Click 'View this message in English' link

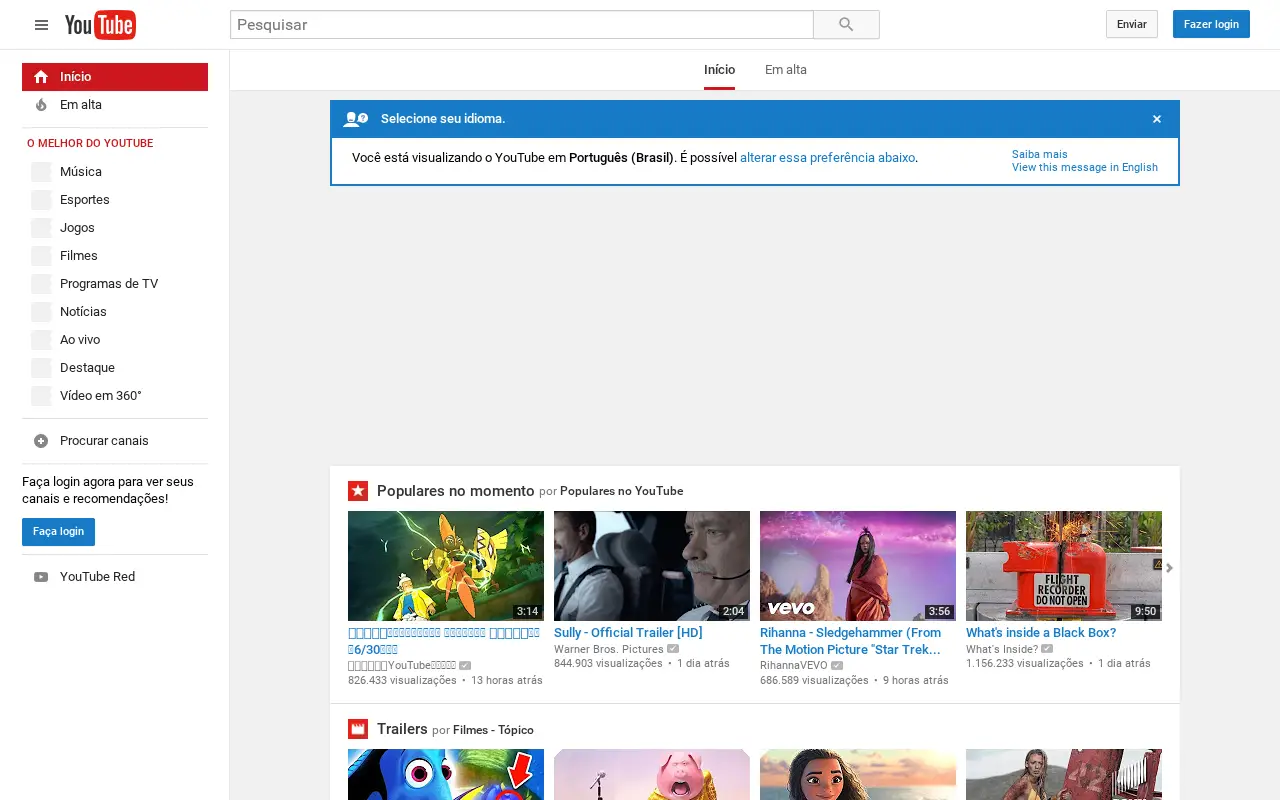(x=1085, y=168)
